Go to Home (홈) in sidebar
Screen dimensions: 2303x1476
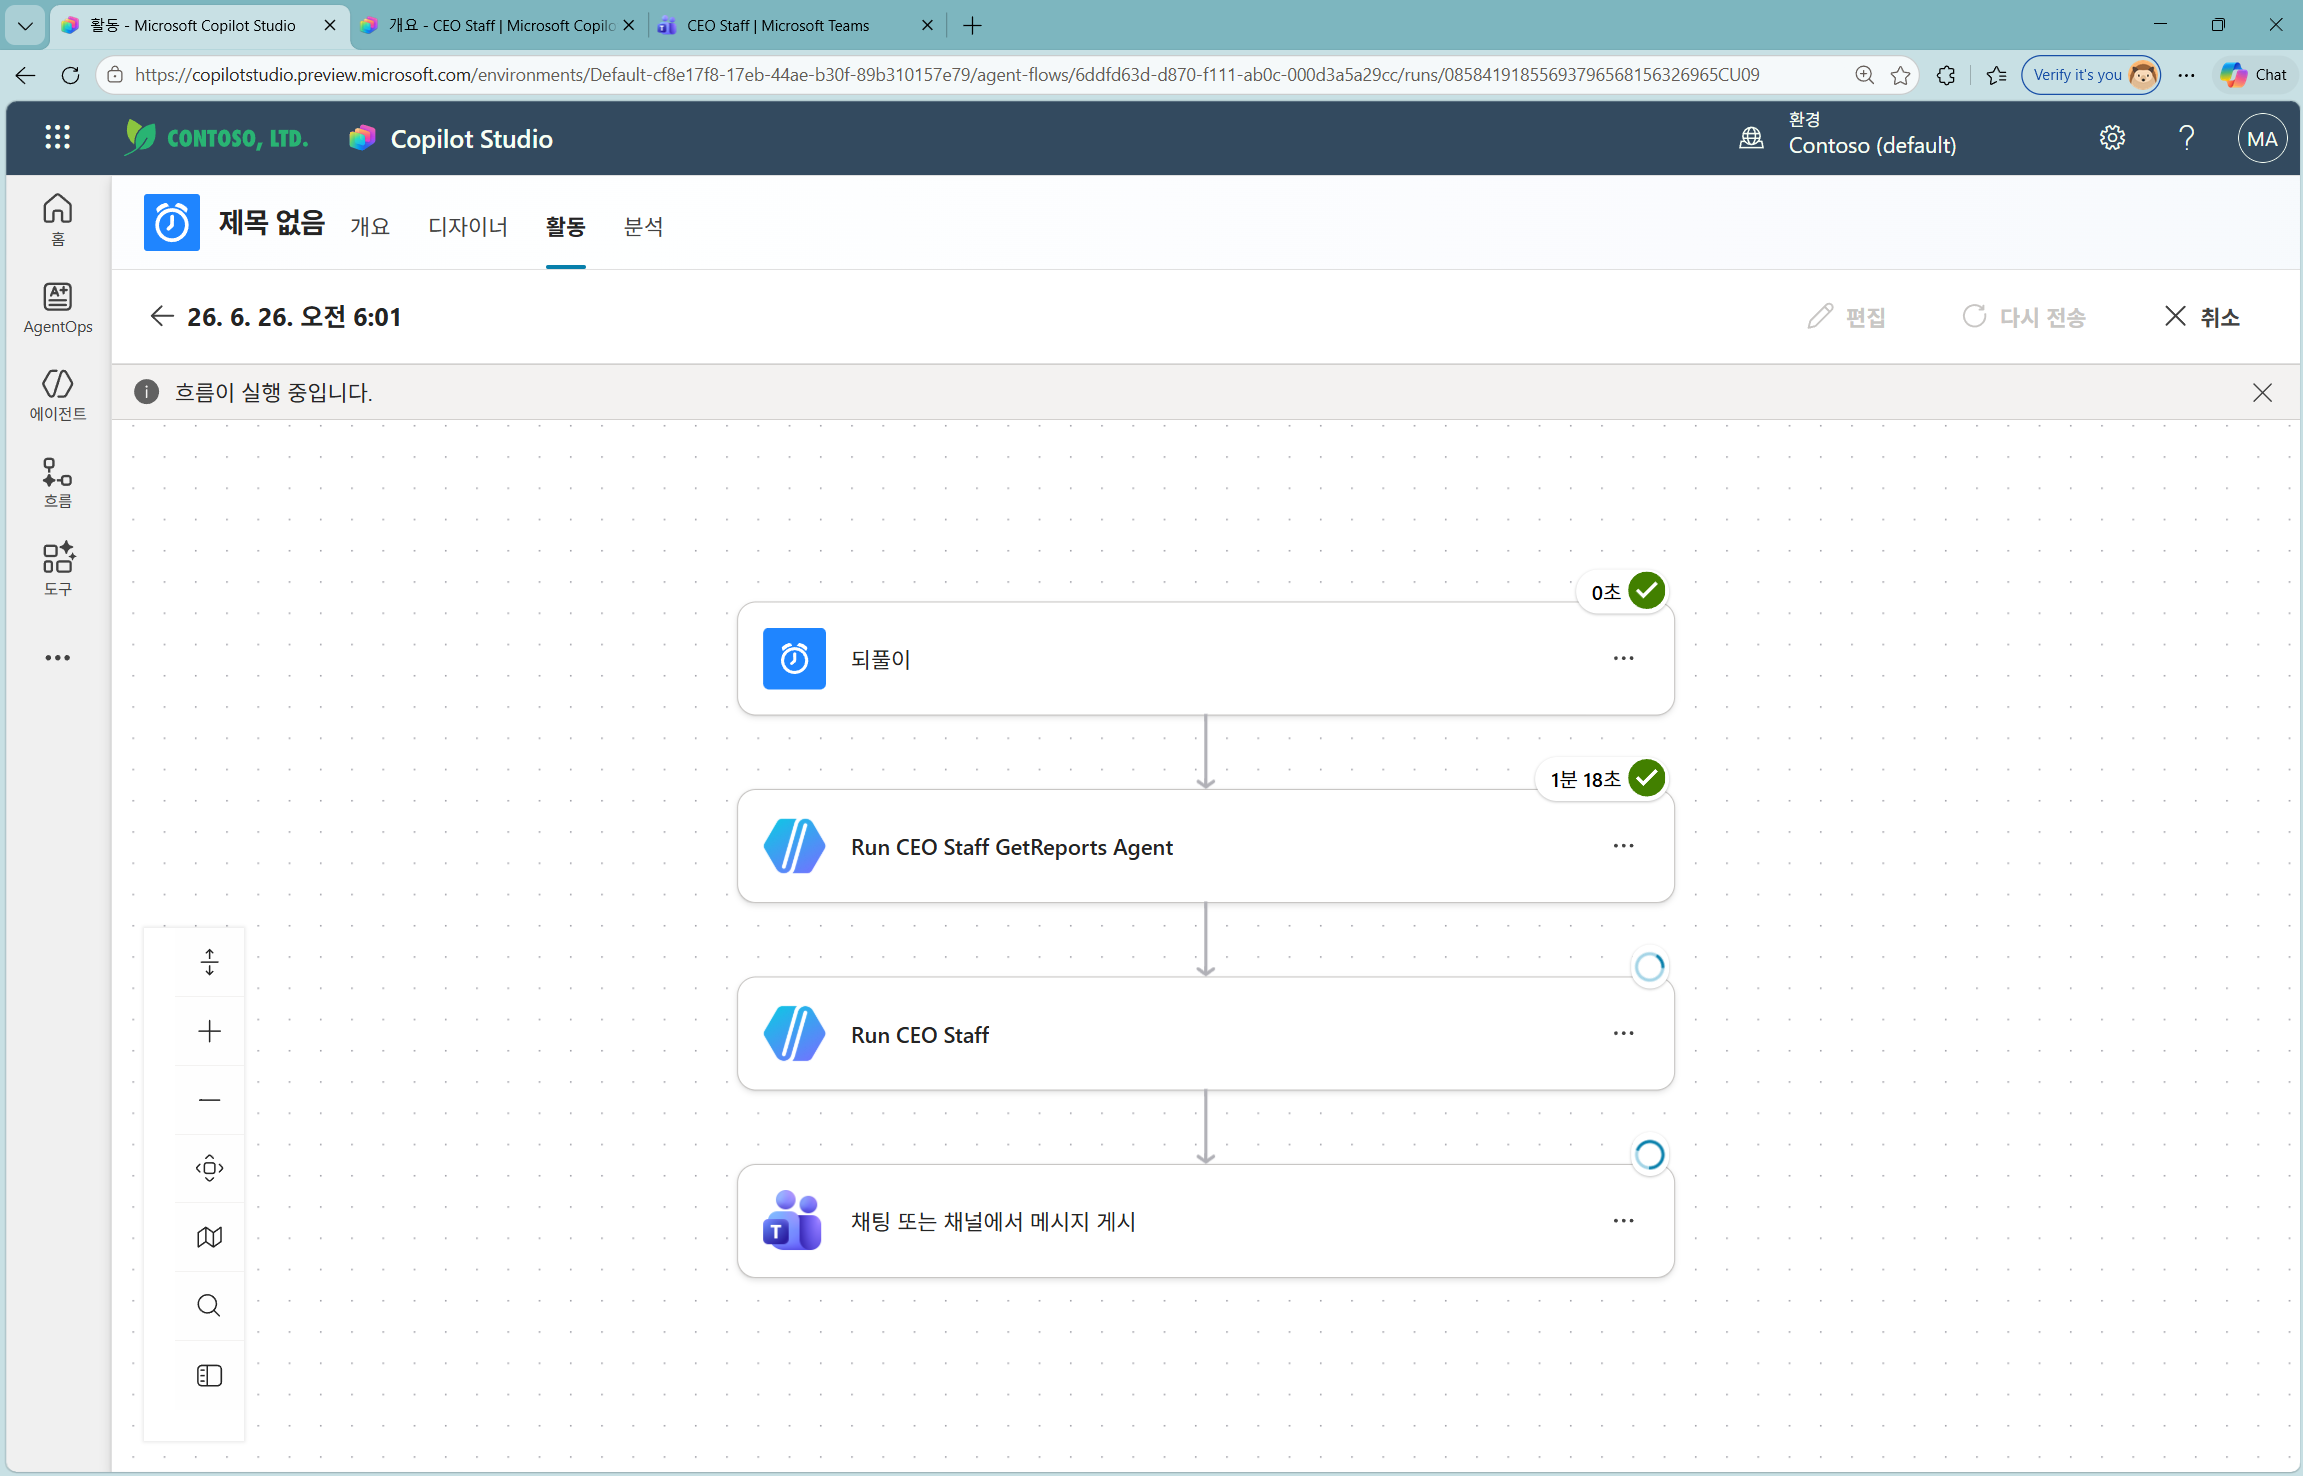click(58, 219)
